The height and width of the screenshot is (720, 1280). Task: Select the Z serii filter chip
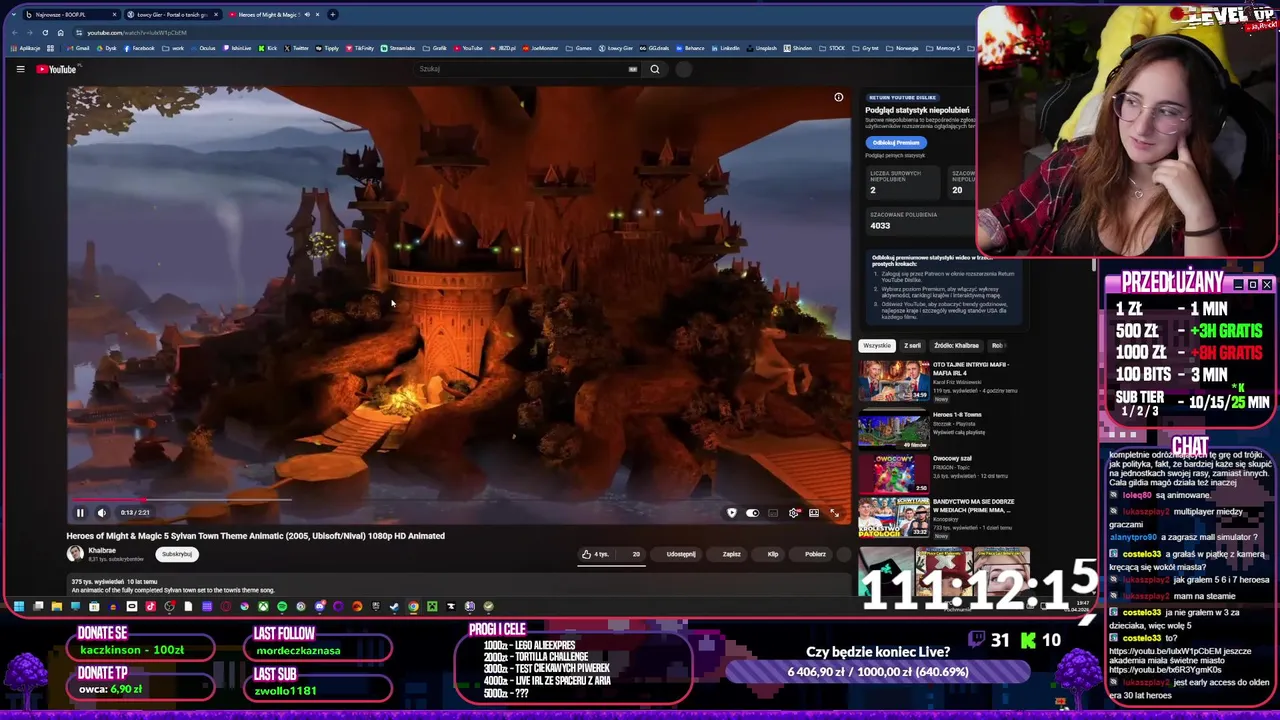(x=912, y=346)
